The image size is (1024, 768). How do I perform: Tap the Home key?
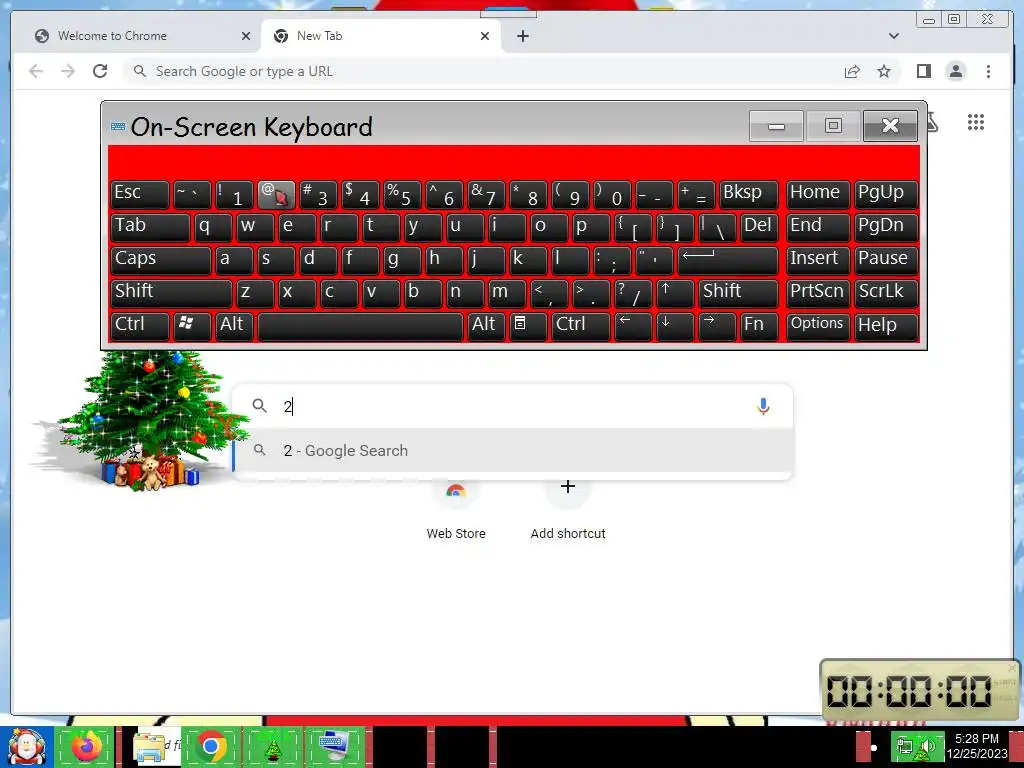pos(817,195)
